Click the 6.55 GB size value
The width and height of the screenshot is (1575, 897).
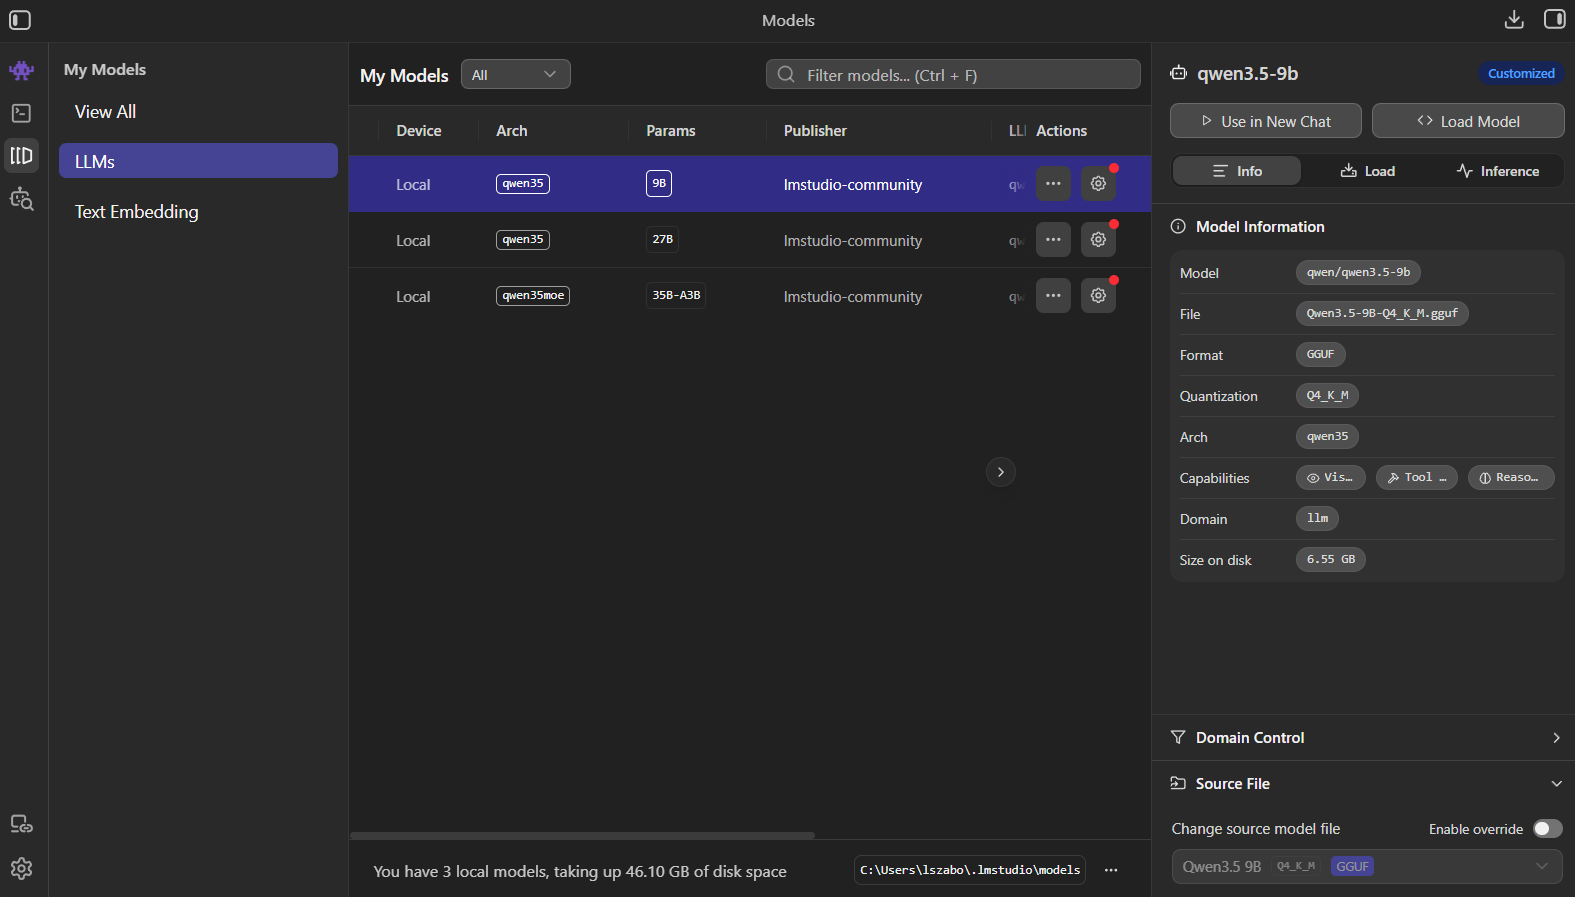click(1330, 559)
